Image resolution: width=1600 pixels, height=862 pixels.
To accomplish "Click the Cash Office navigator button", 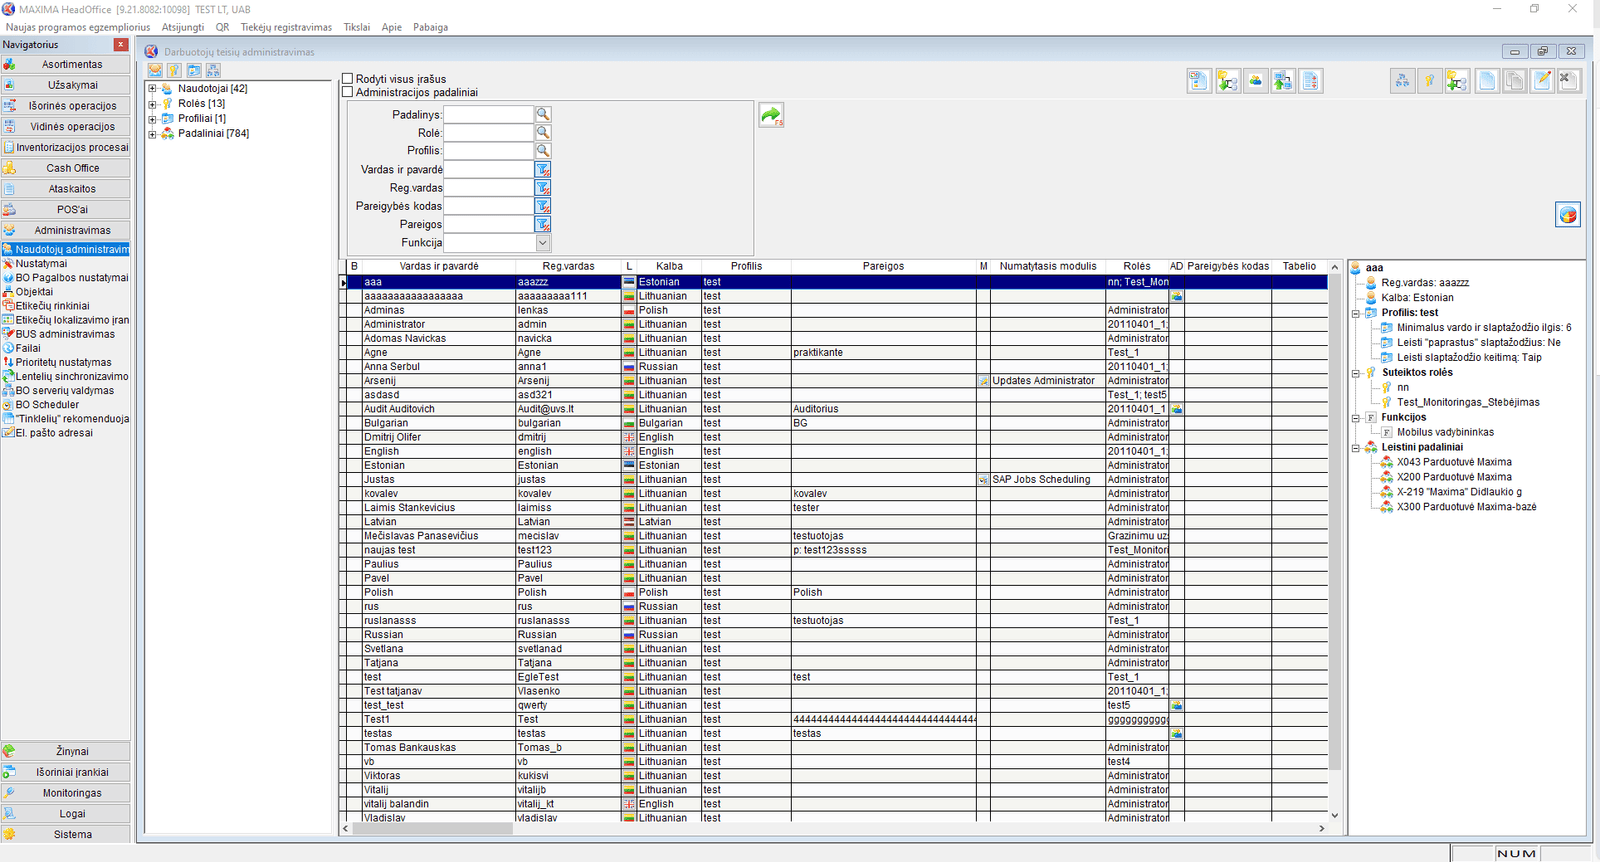I will (x=72, y=168).
